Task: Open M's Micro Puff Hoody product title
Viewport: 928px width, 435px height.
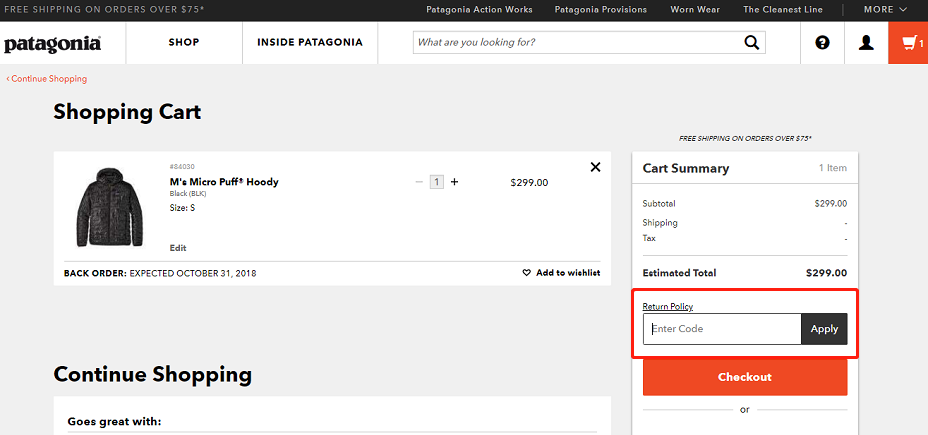Action: tap(224, 182)
